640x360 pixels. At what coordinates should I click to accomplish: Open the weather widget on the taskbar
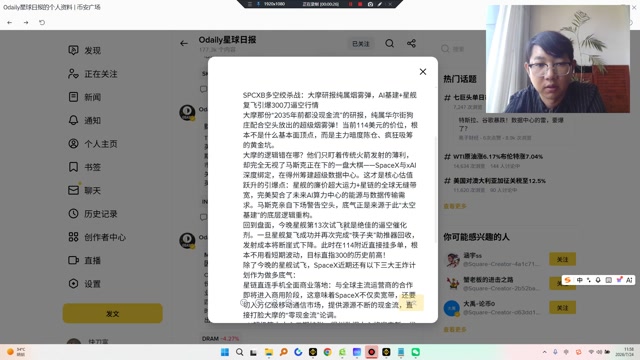coord(16,352)
